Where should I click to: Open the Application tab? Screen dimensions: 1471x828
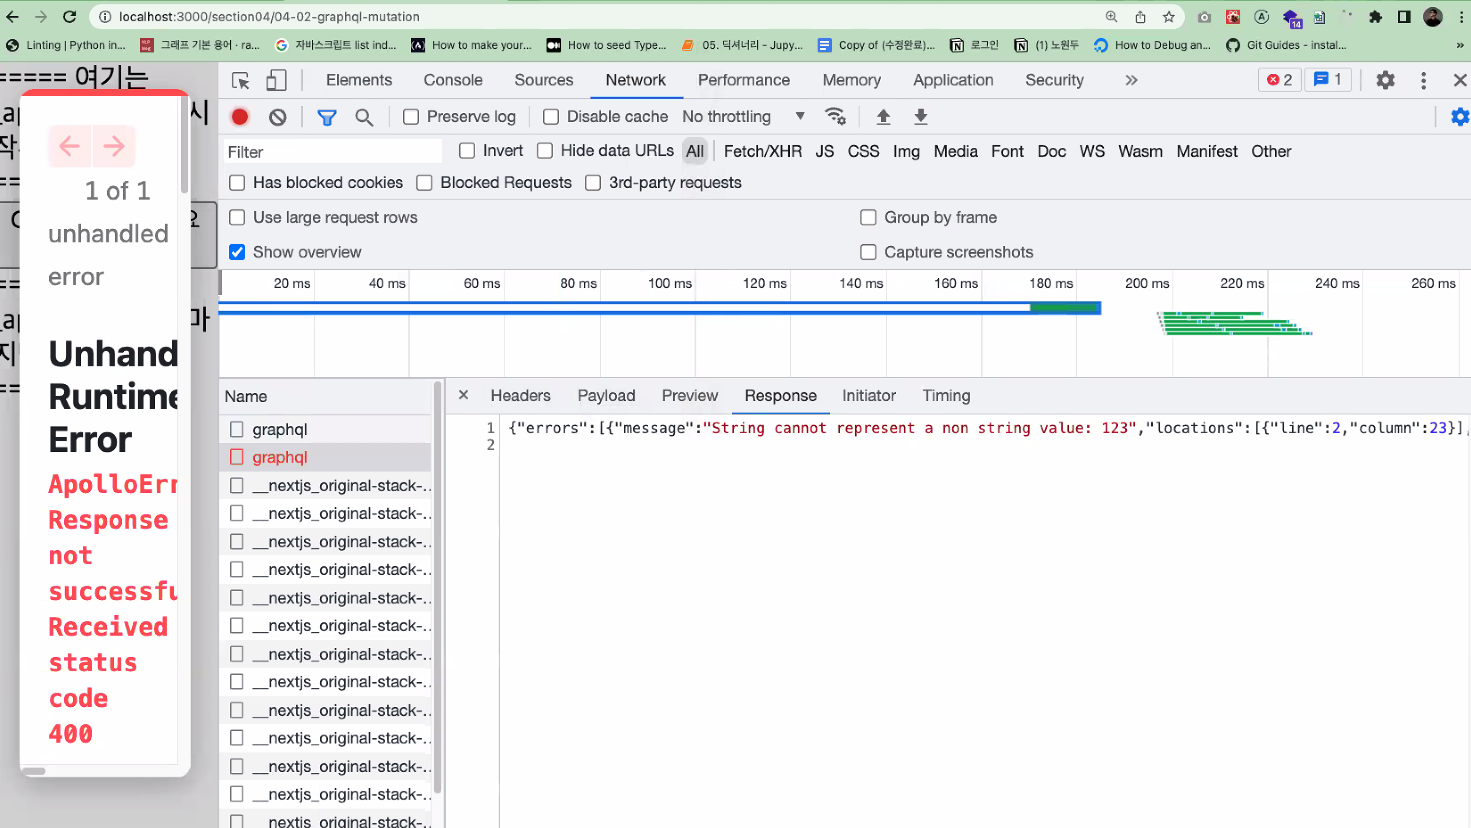click(953, 80)
